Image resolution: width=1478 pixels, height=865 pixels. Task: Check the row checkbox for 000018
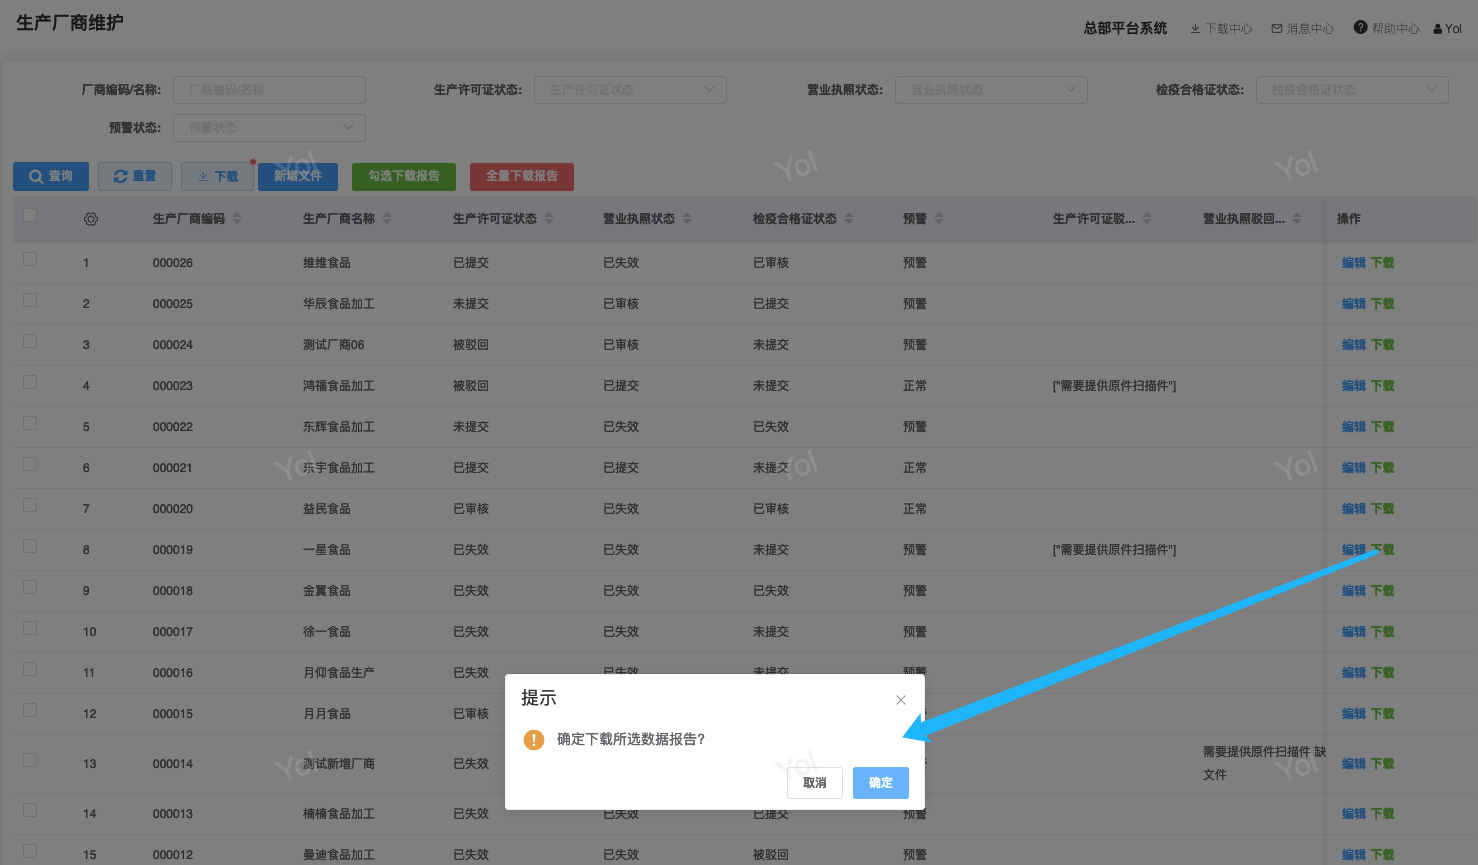[x=30, y=588]
